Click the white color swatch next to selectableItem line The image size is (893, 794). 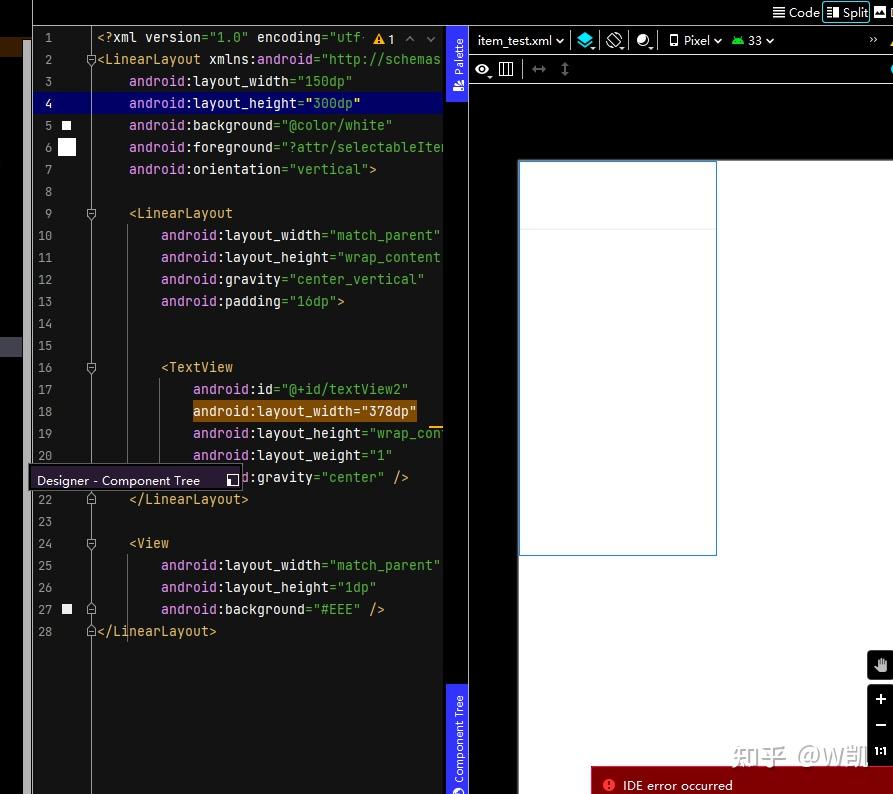pos(66,147)
